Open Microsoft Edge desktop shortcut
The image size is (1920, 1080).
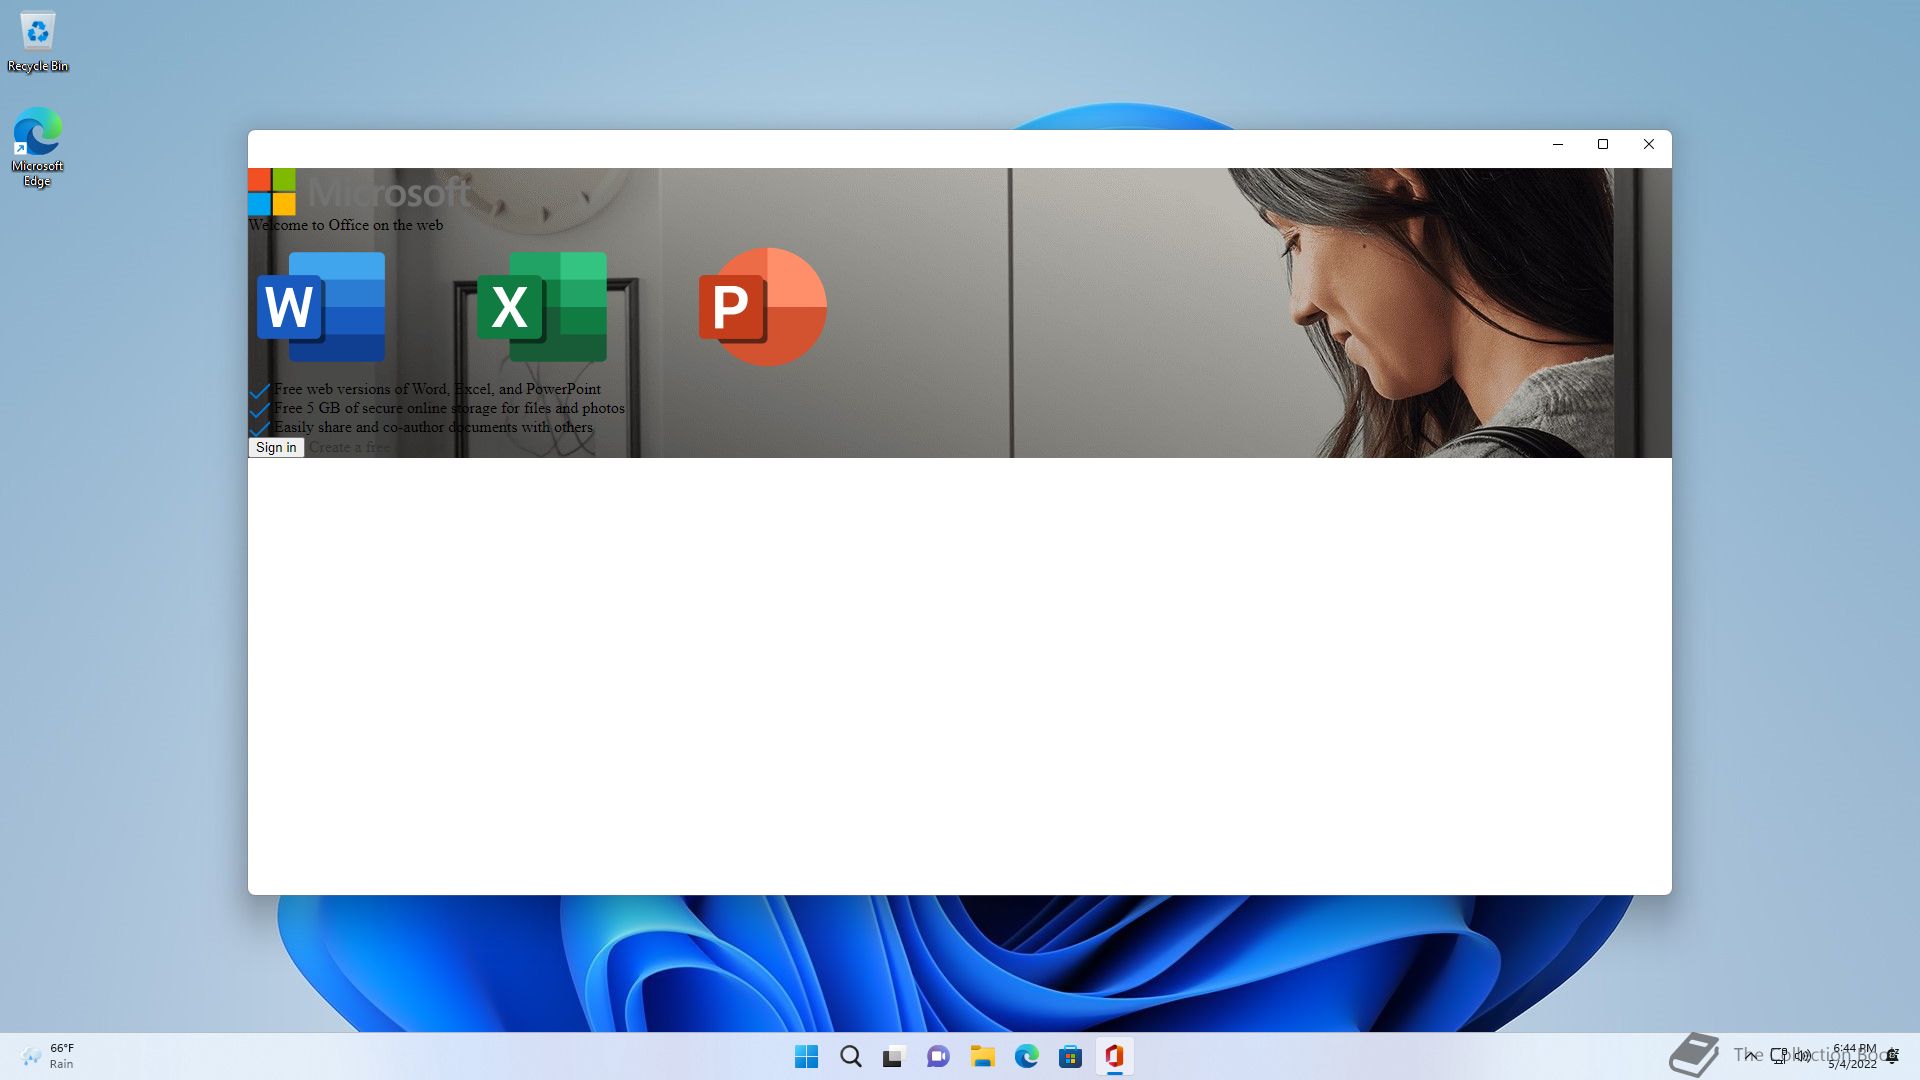38,147
